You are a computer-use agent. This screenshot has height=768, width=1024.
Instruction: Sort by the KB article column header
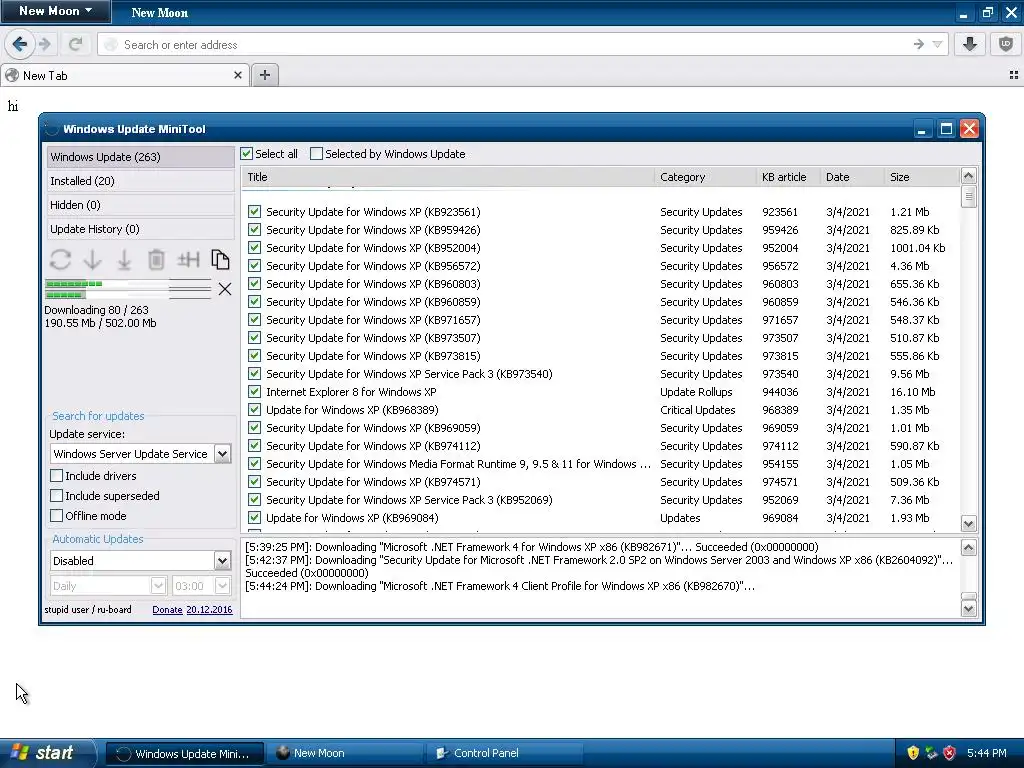[x=788, y=177]
